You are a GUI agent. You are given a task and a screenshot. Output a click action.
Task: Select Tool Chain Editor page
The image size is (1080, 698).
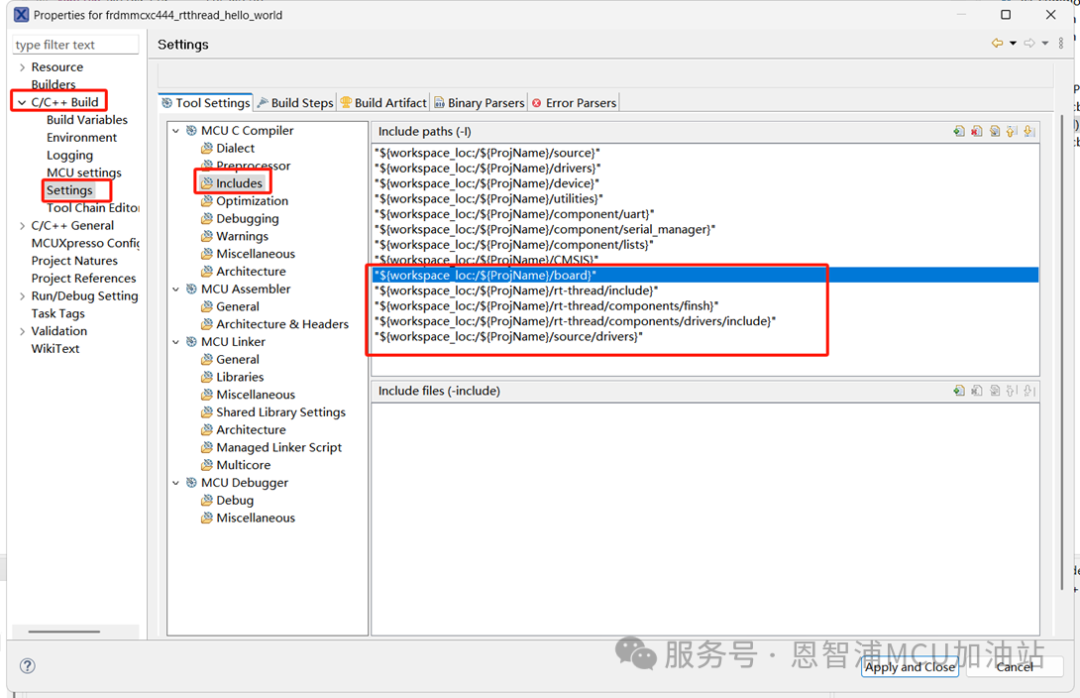(x=92, y=208)
